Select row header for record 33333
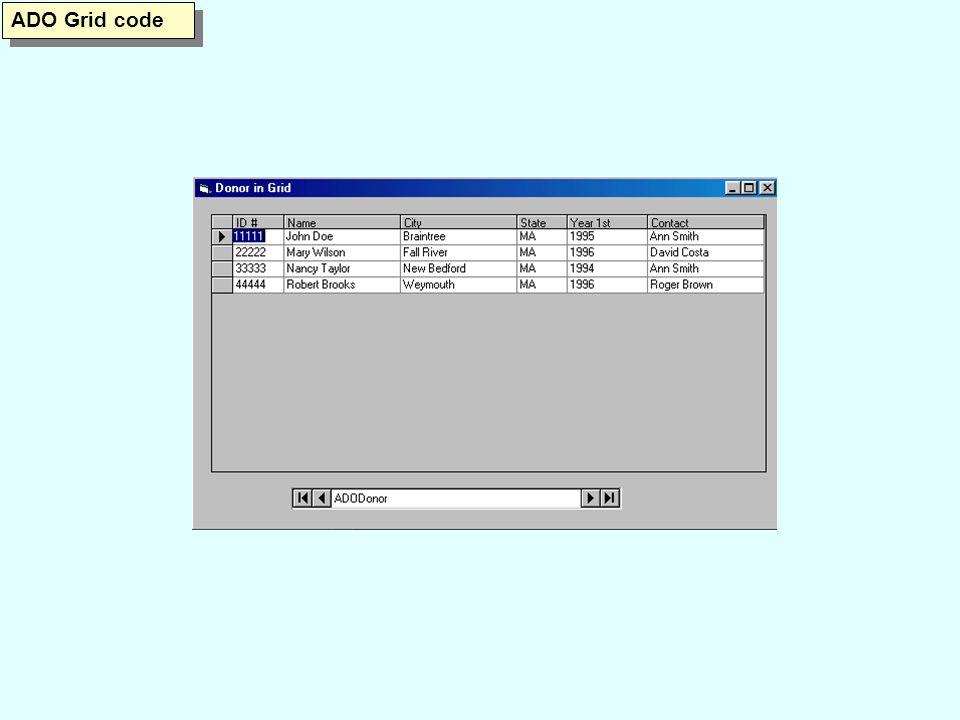This screenshot has height=720, width=960. [x=222, y=269]
